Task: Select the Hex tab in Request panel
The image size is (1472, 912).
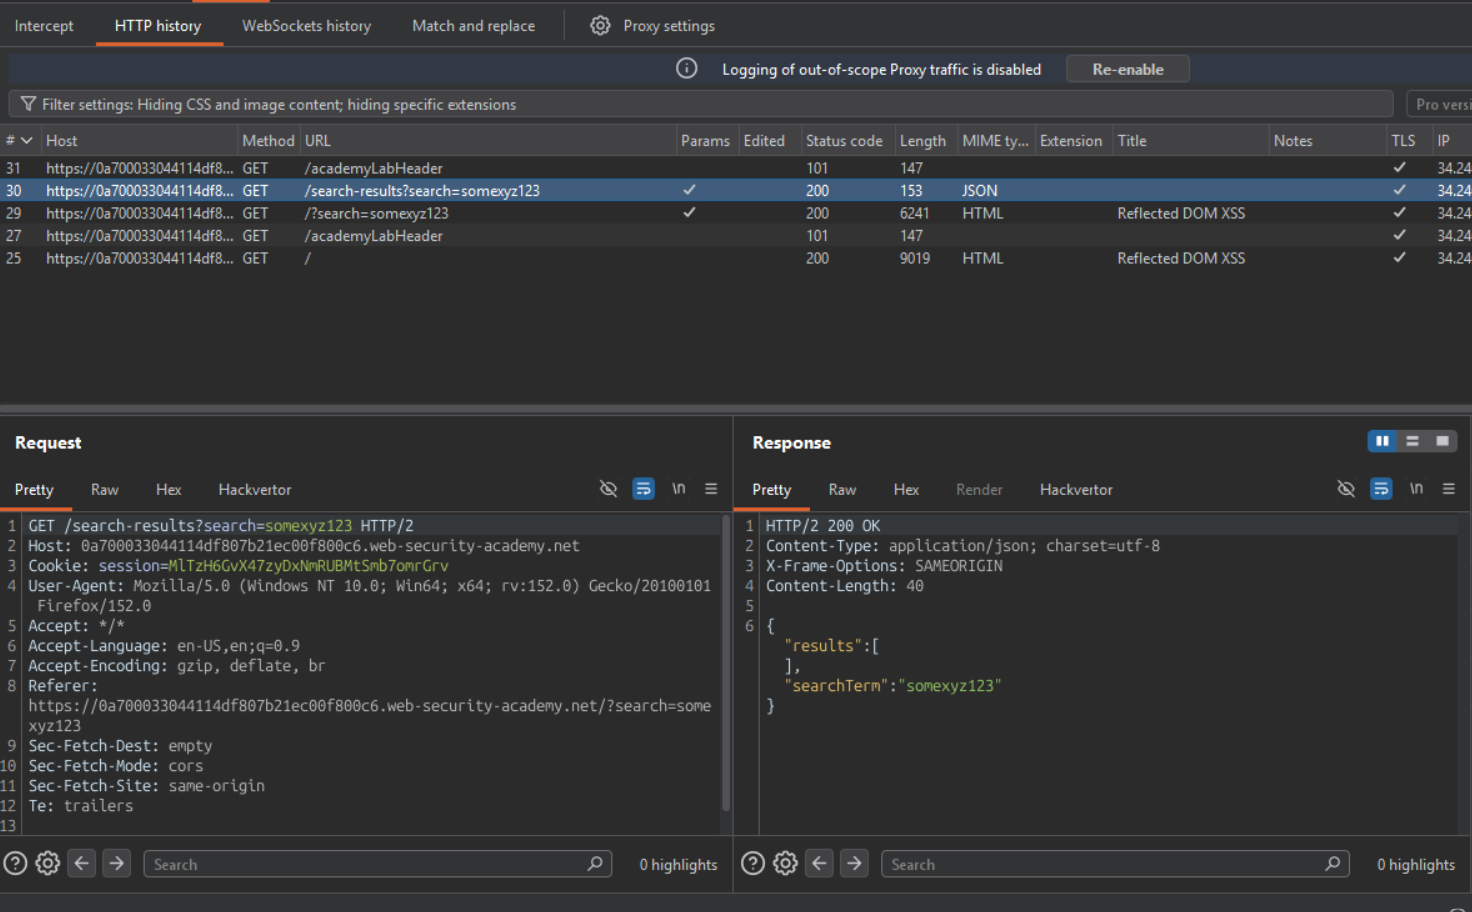Action: (169, 489)
